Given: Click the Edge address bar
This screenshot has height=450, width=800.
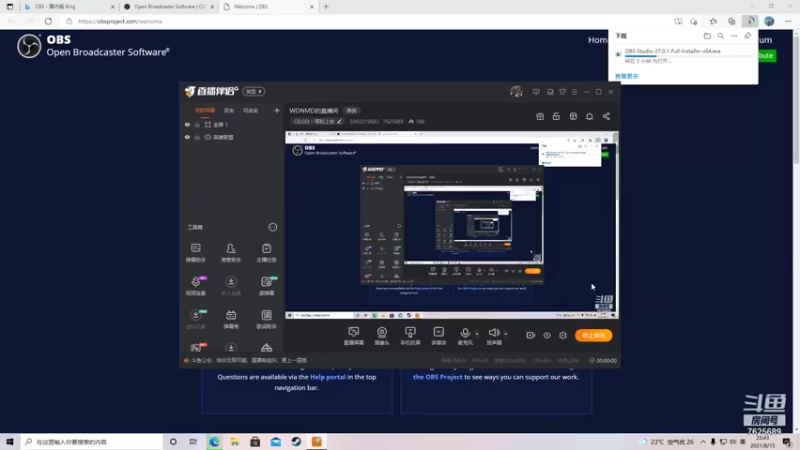Looking at the screenshot, I should coord(365,21).
